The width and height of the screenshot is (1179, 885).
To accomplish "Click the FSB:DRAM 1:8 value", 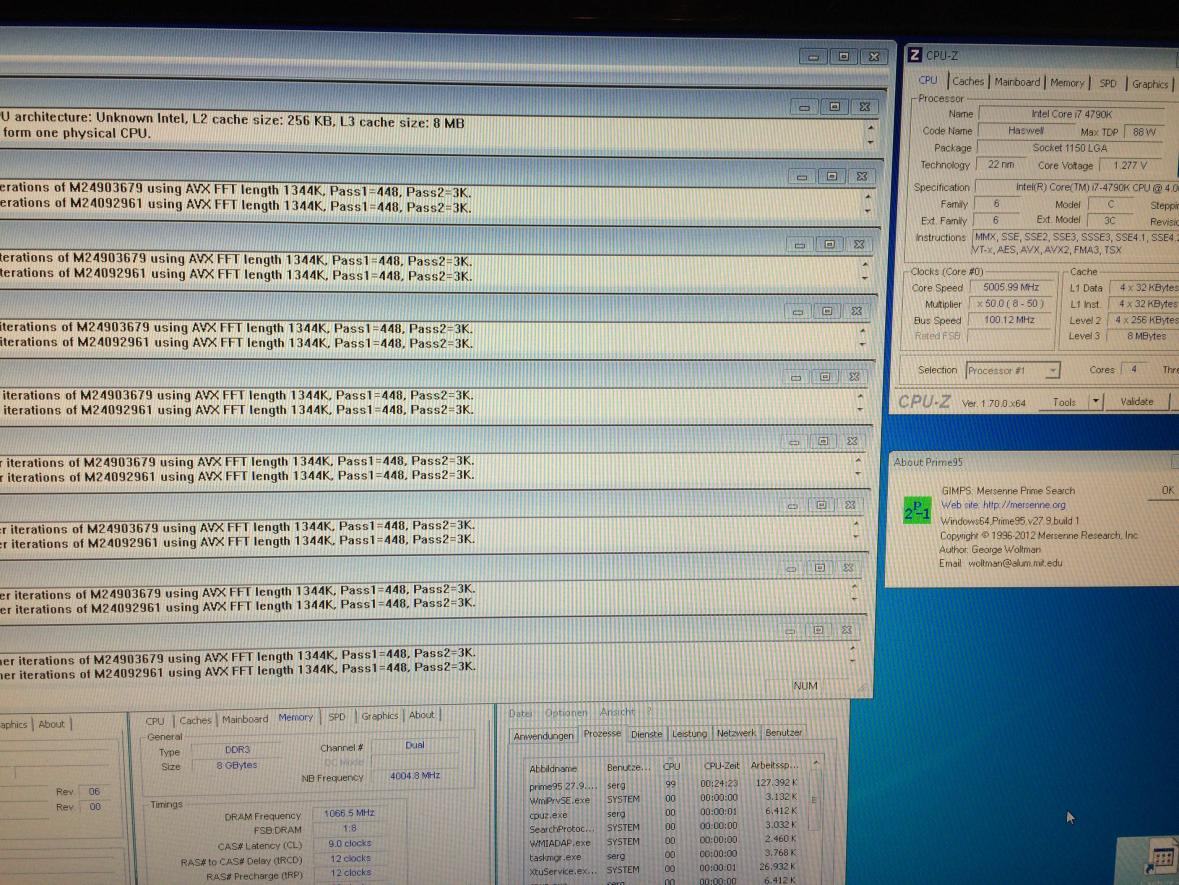I will 350,829.
